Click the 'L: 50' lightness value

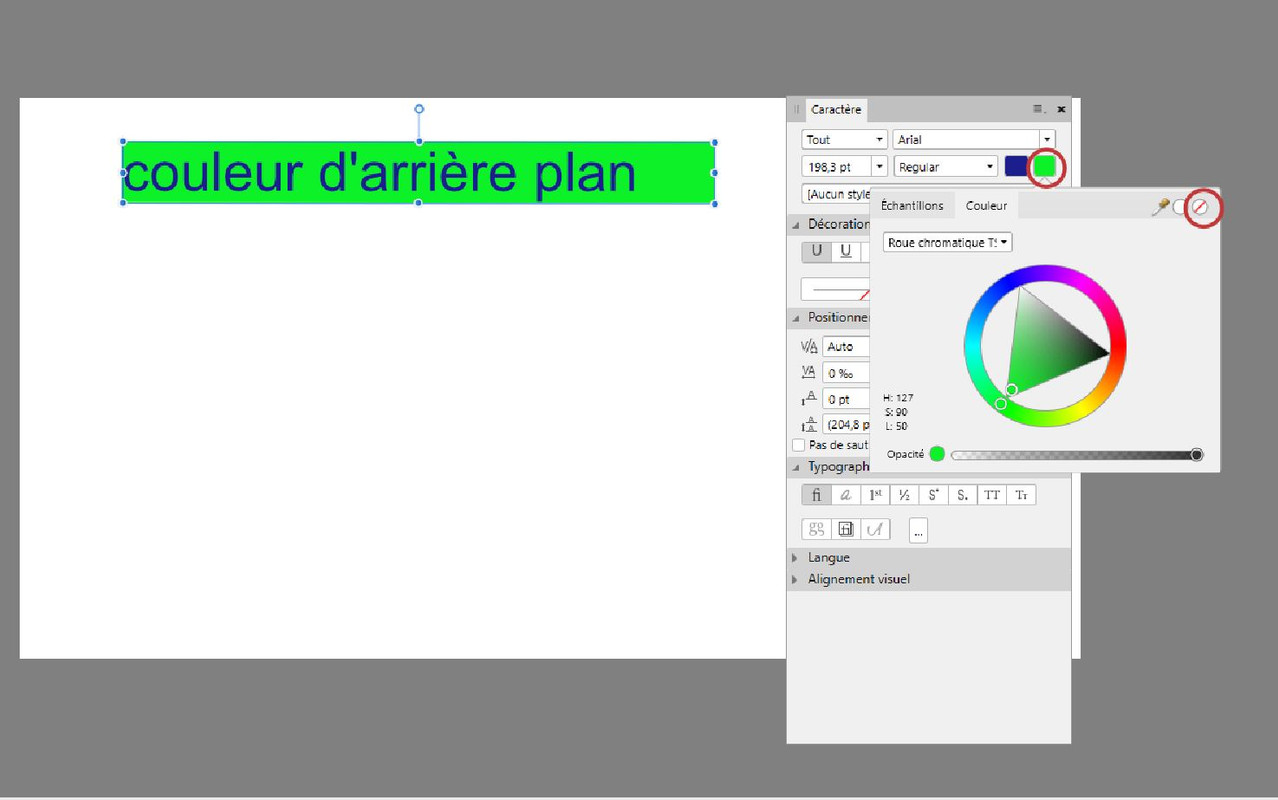pos(895,426)
